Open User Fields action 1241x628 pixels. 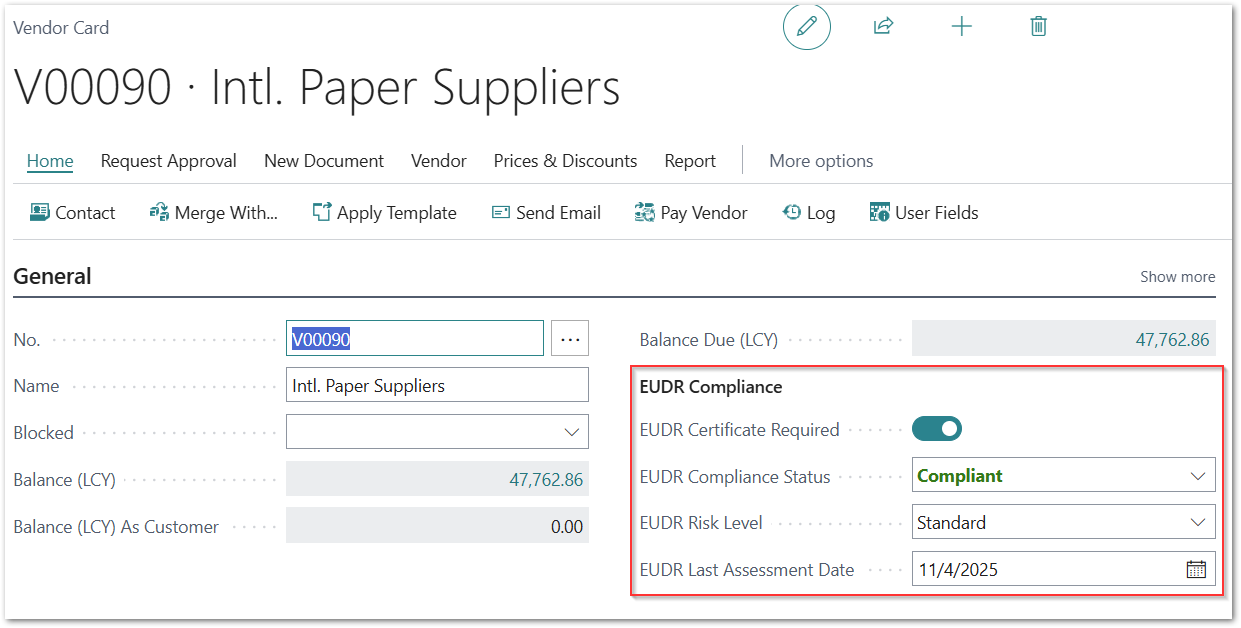coord(924,212)
